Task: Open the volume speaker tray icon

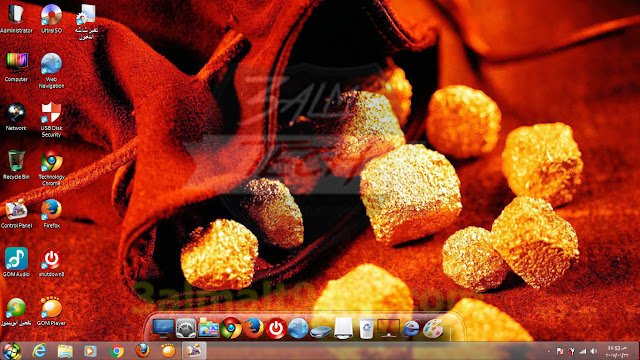Action: click(x=594, y=351)
